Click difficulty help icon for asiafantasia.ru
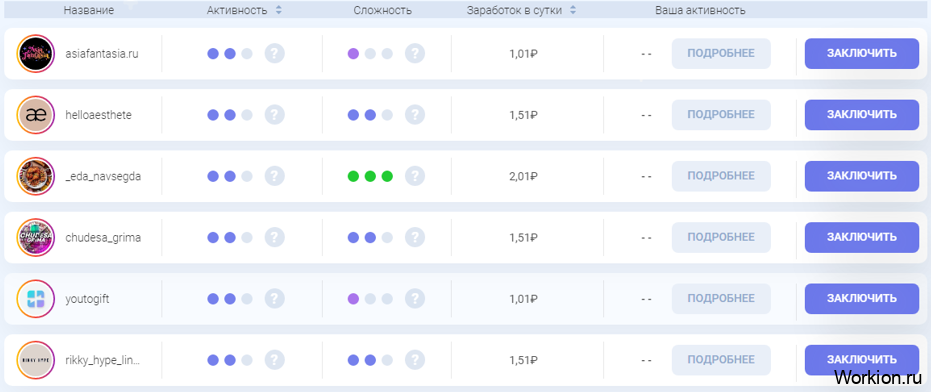This screenshot has width=931, height=392. pos(415,53)
